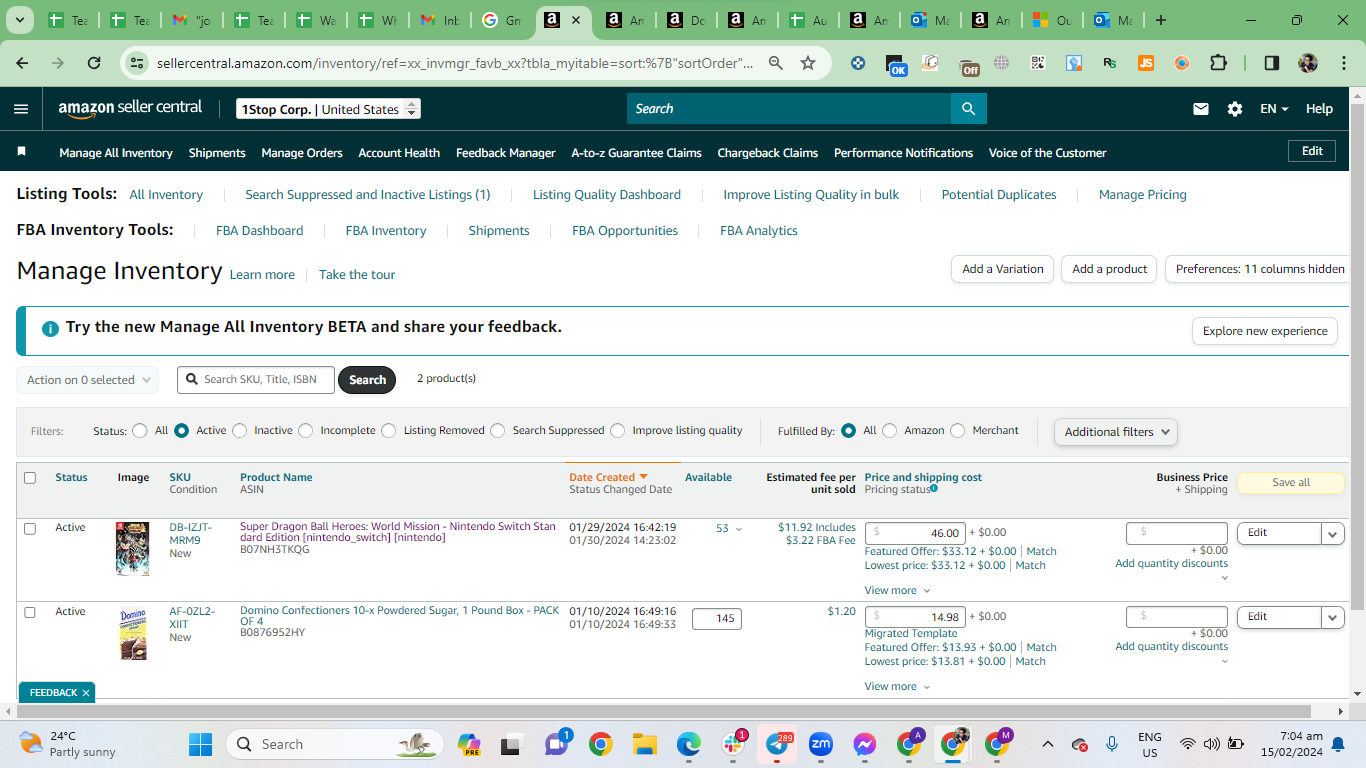Image resolution: width=1366 pixels, height=768 pixels.
Task: Open File Explorer from the taskbar
Action: tap(644, 744)
